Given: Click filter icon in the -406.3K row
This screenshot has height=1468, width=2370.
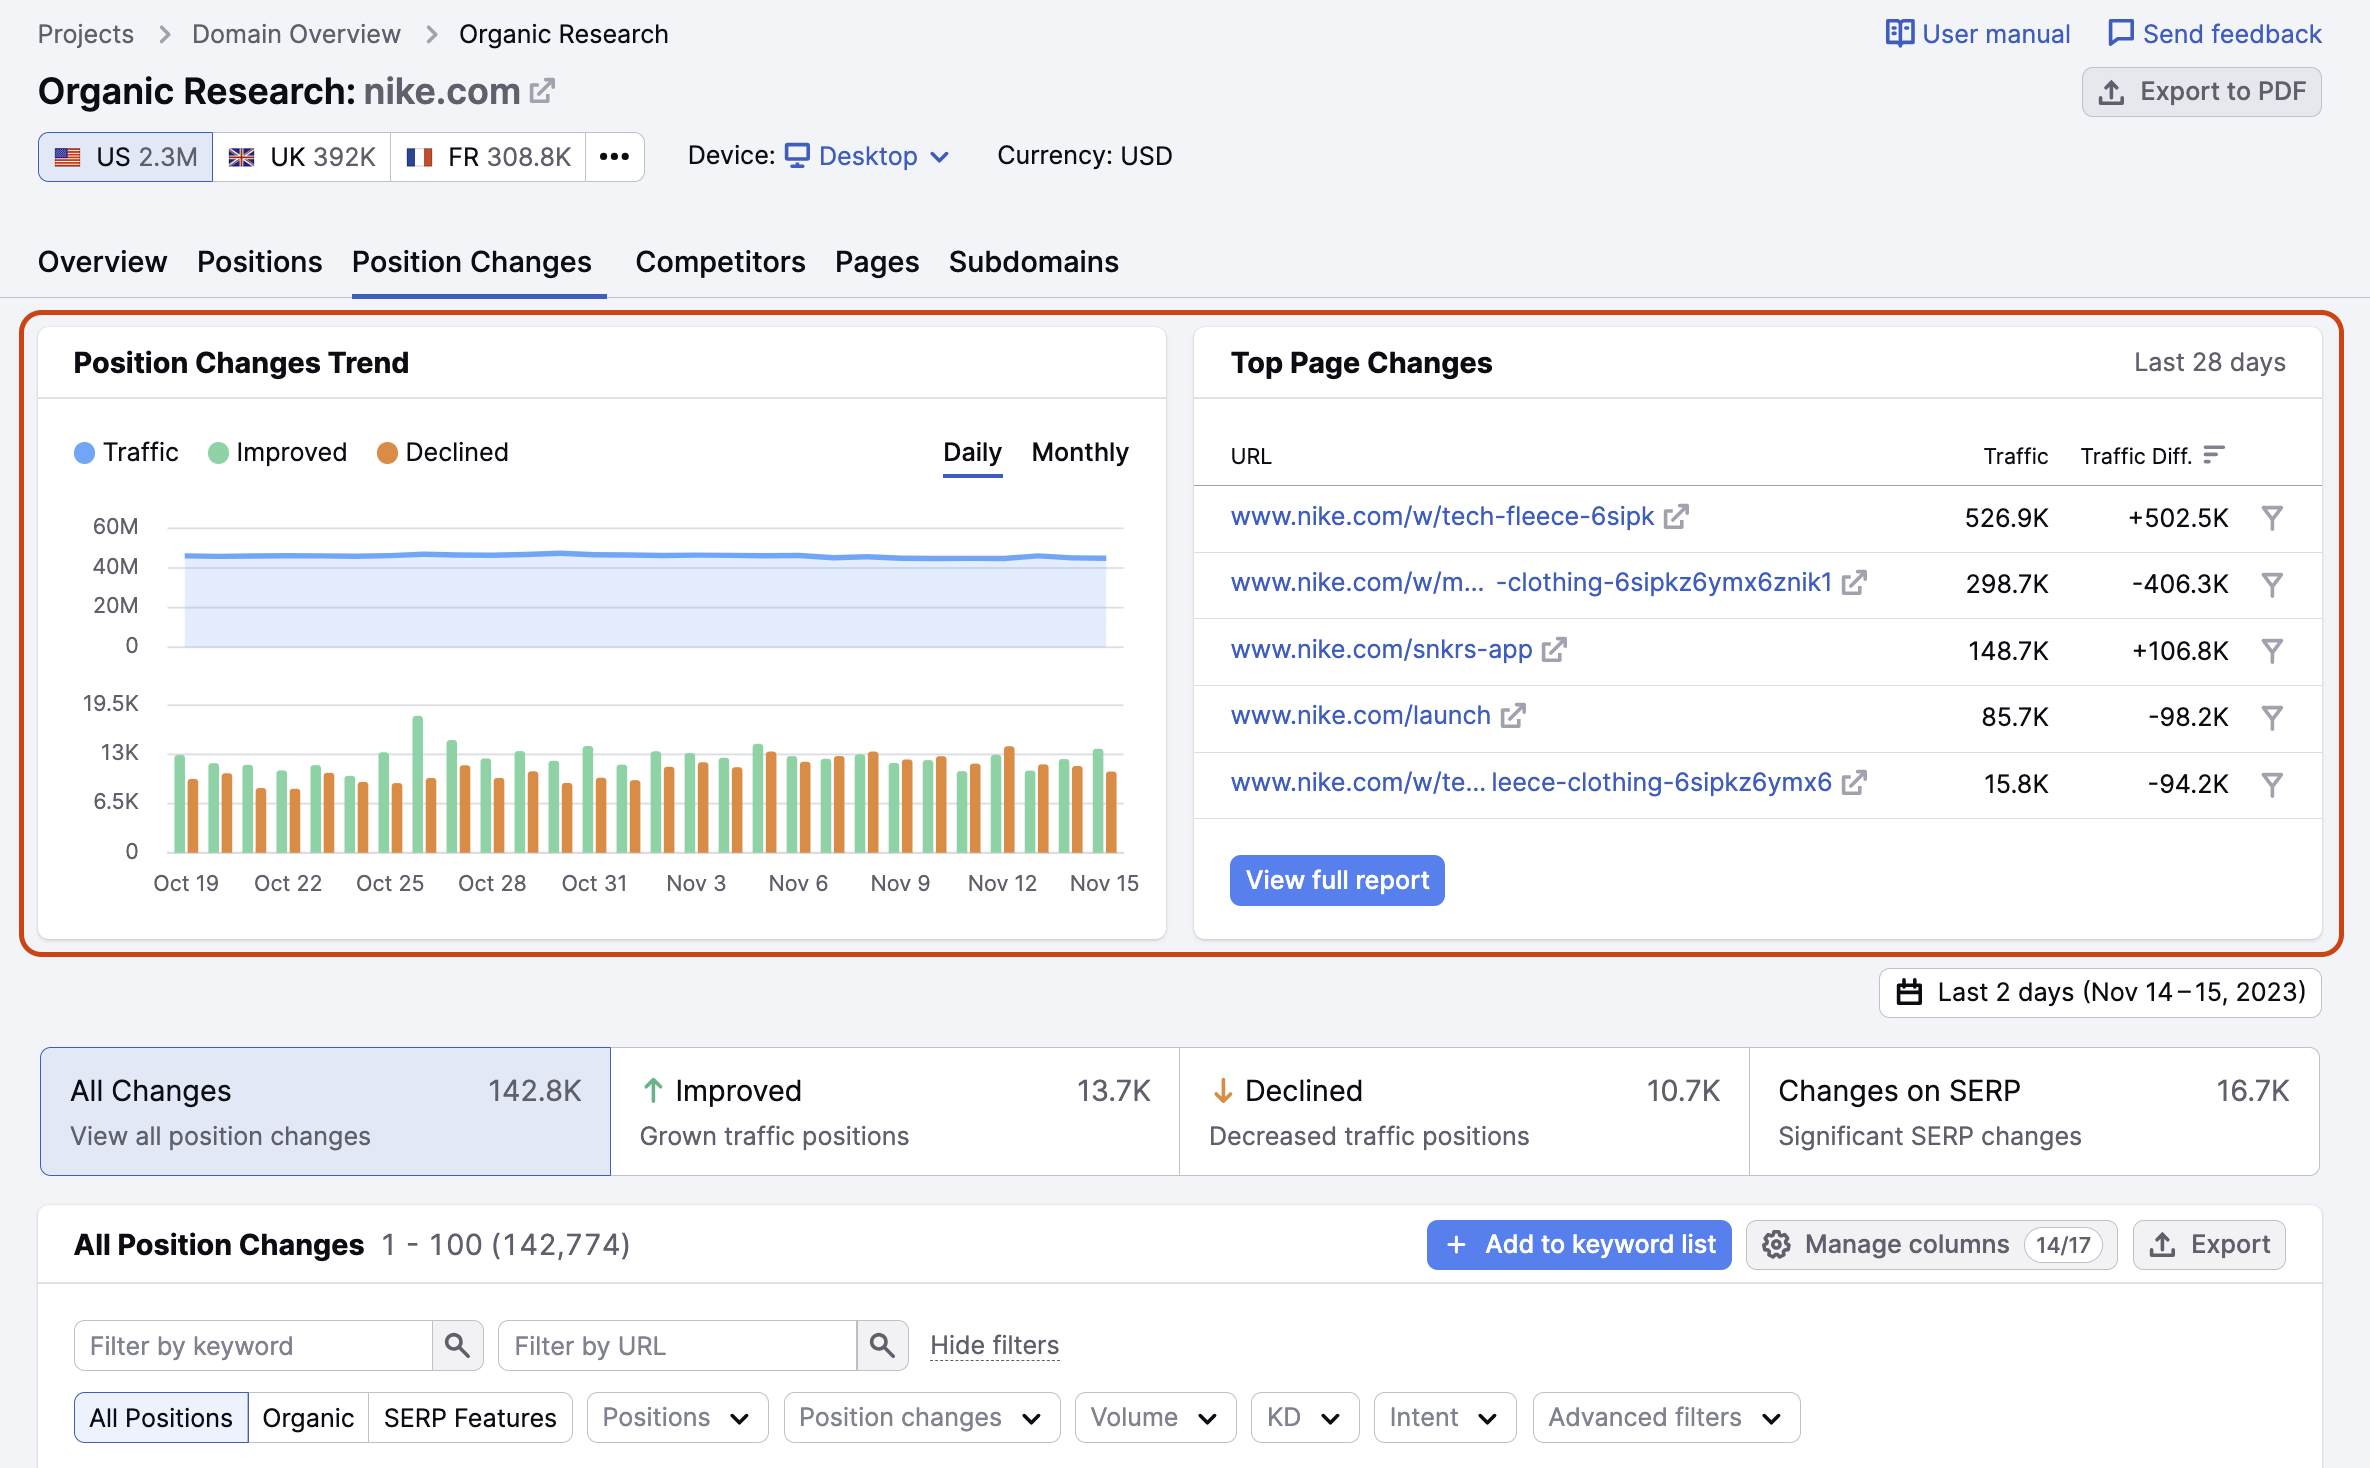Looking at the screenshot, I should click(x=2272, y=584).
